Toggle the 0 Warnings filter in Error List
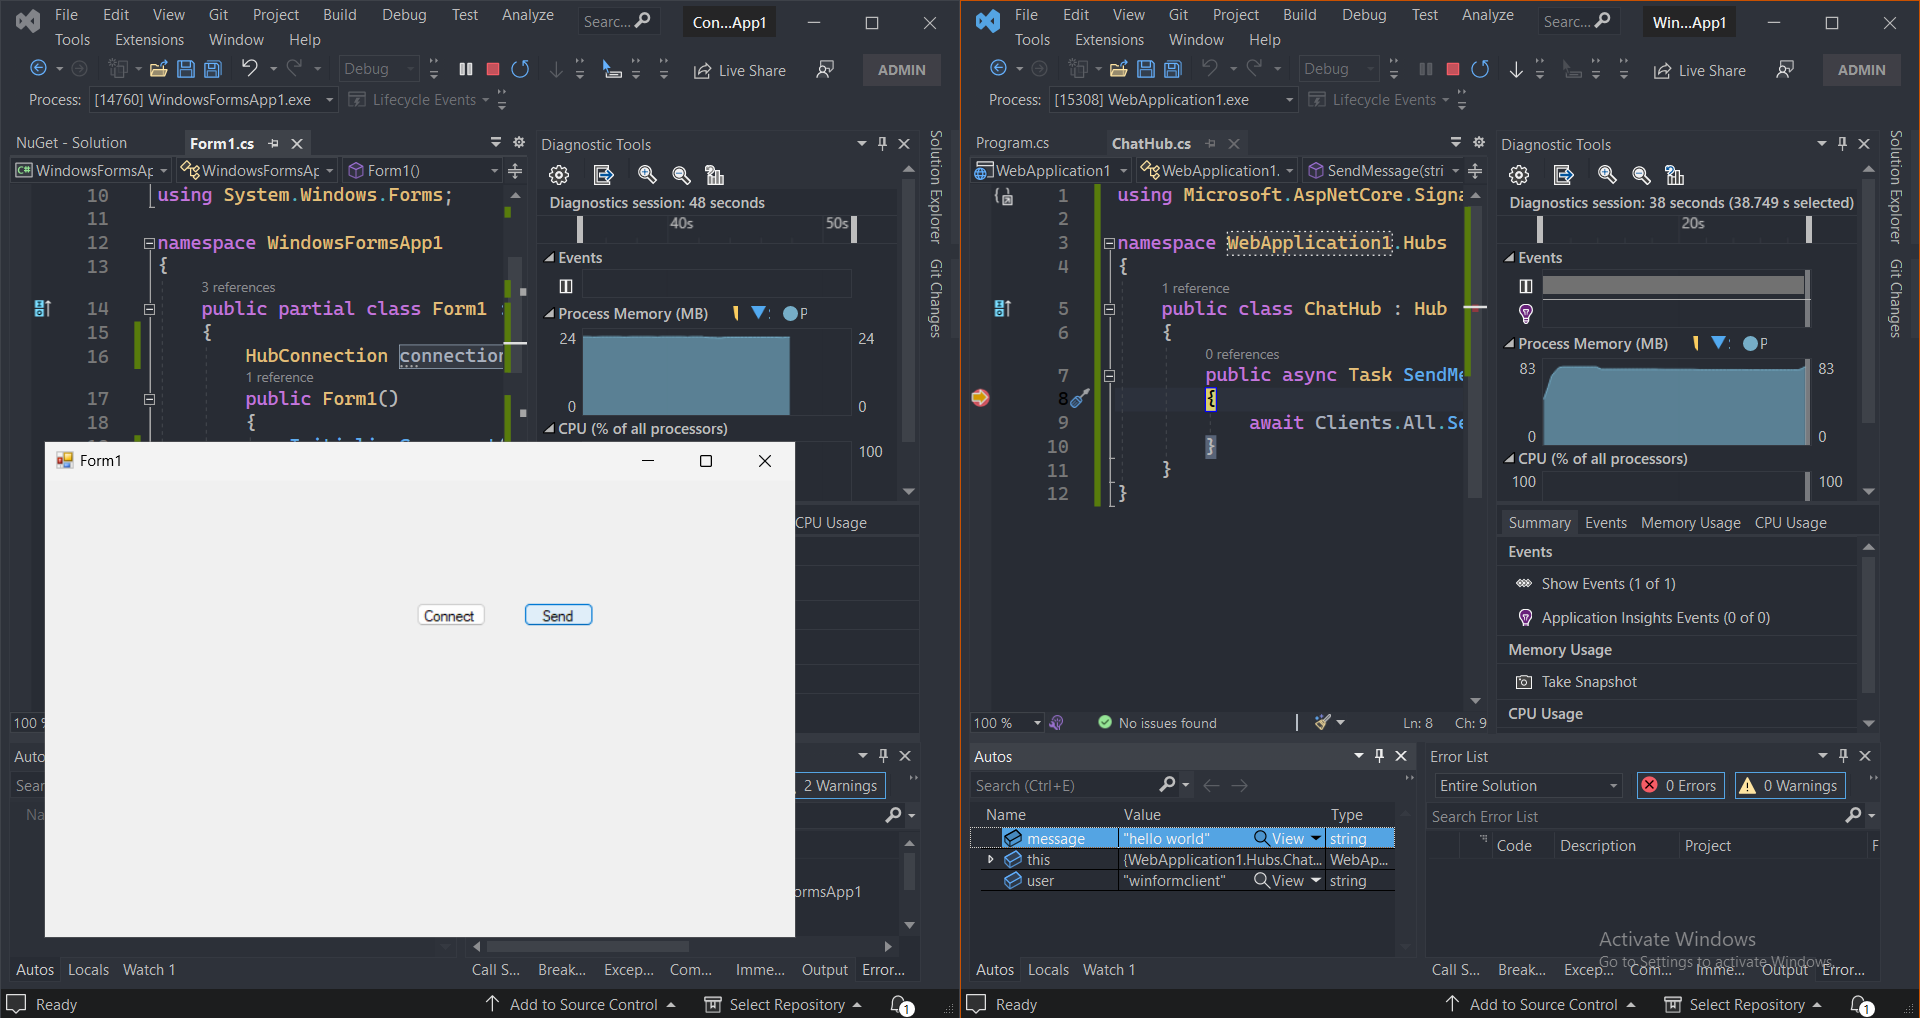 (x=1790, y=786)
